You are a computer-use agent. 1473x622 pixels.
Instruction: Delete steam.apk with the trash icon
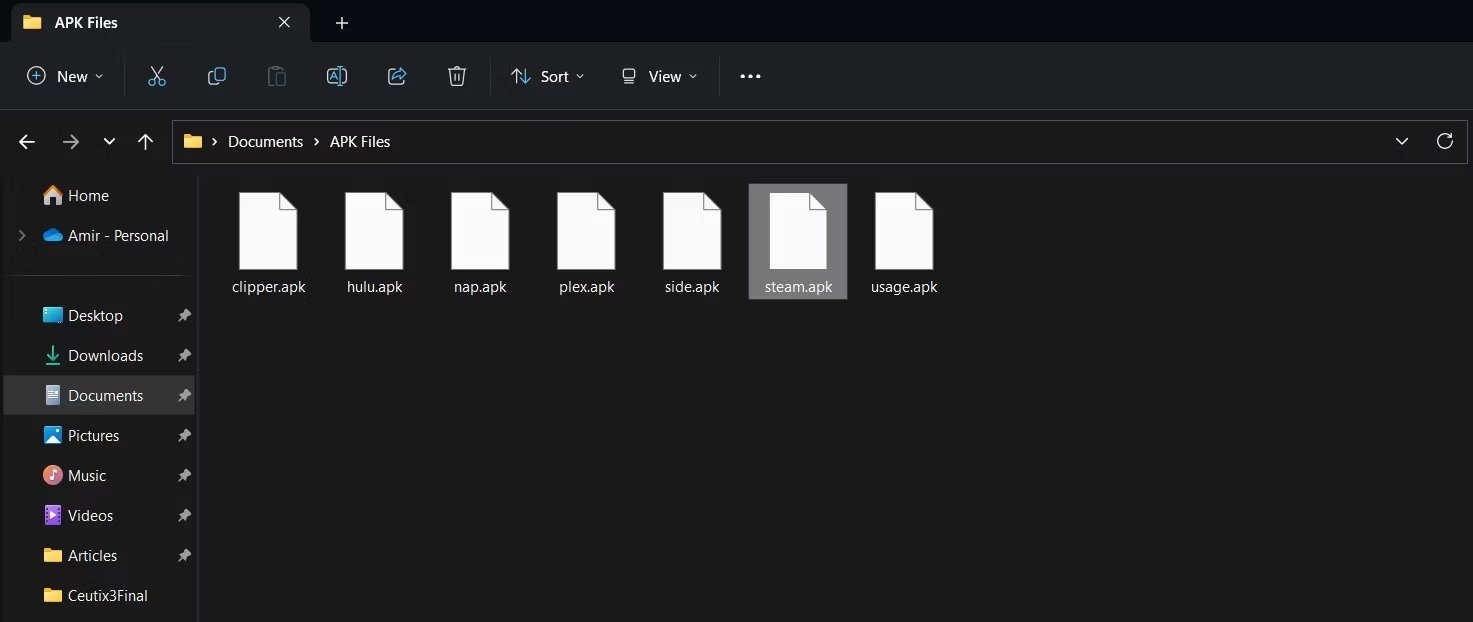point(457,76)
